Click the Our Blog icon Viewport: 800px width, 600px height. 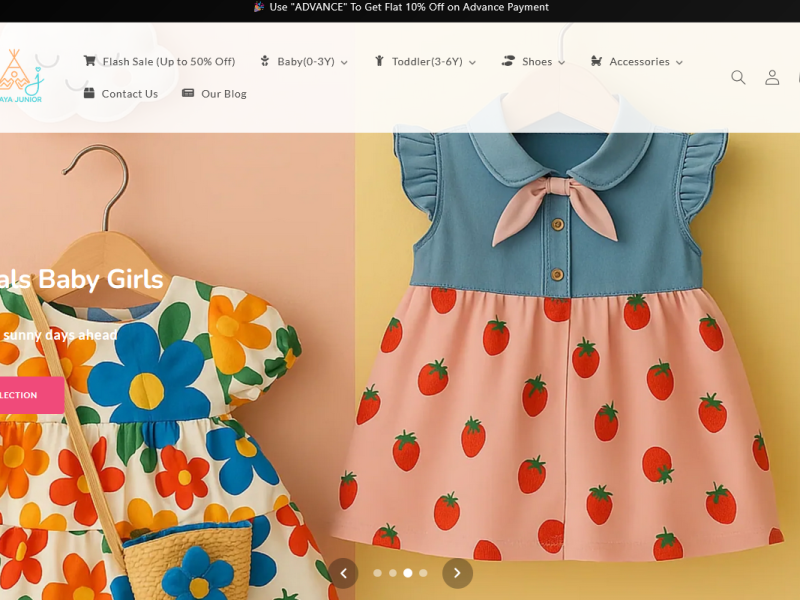coord(188,93)
